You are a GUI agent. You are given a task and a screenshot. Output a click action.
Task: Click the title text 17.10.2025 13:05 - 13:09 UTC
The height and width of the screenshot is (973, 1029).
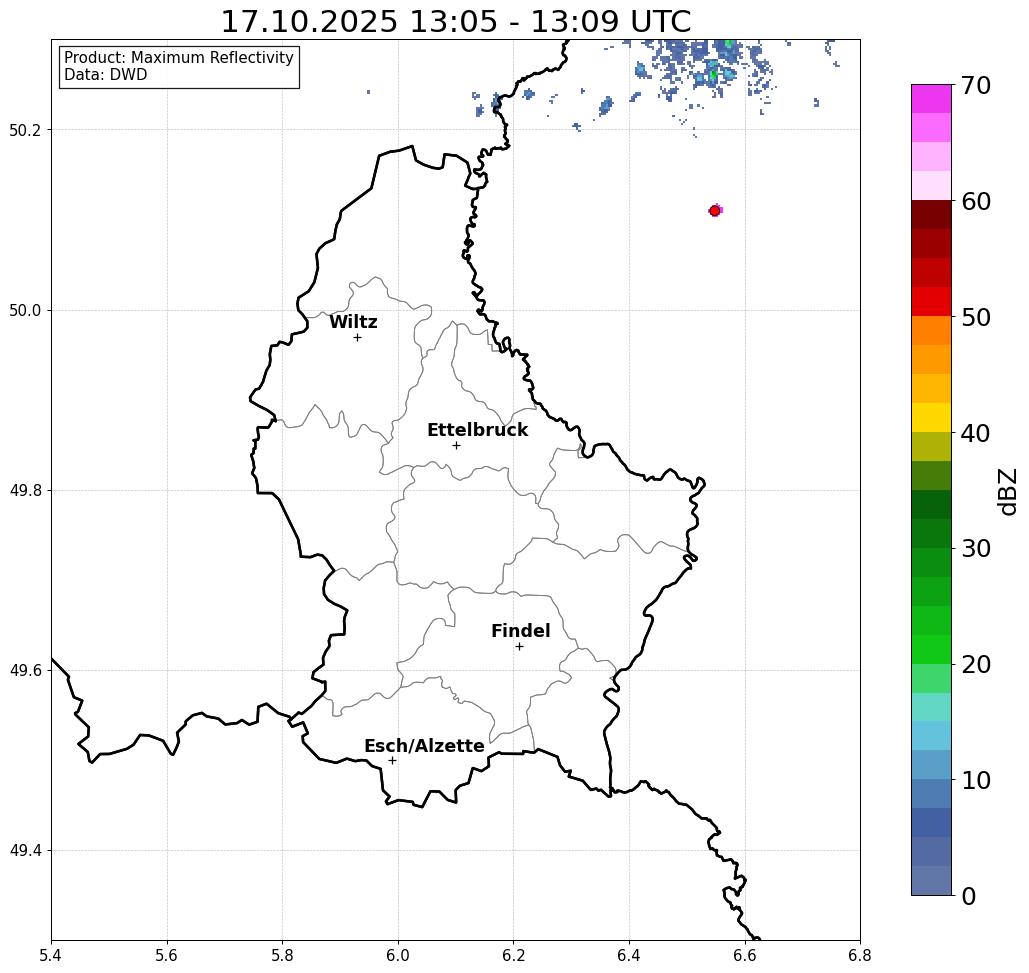(455, 22)
